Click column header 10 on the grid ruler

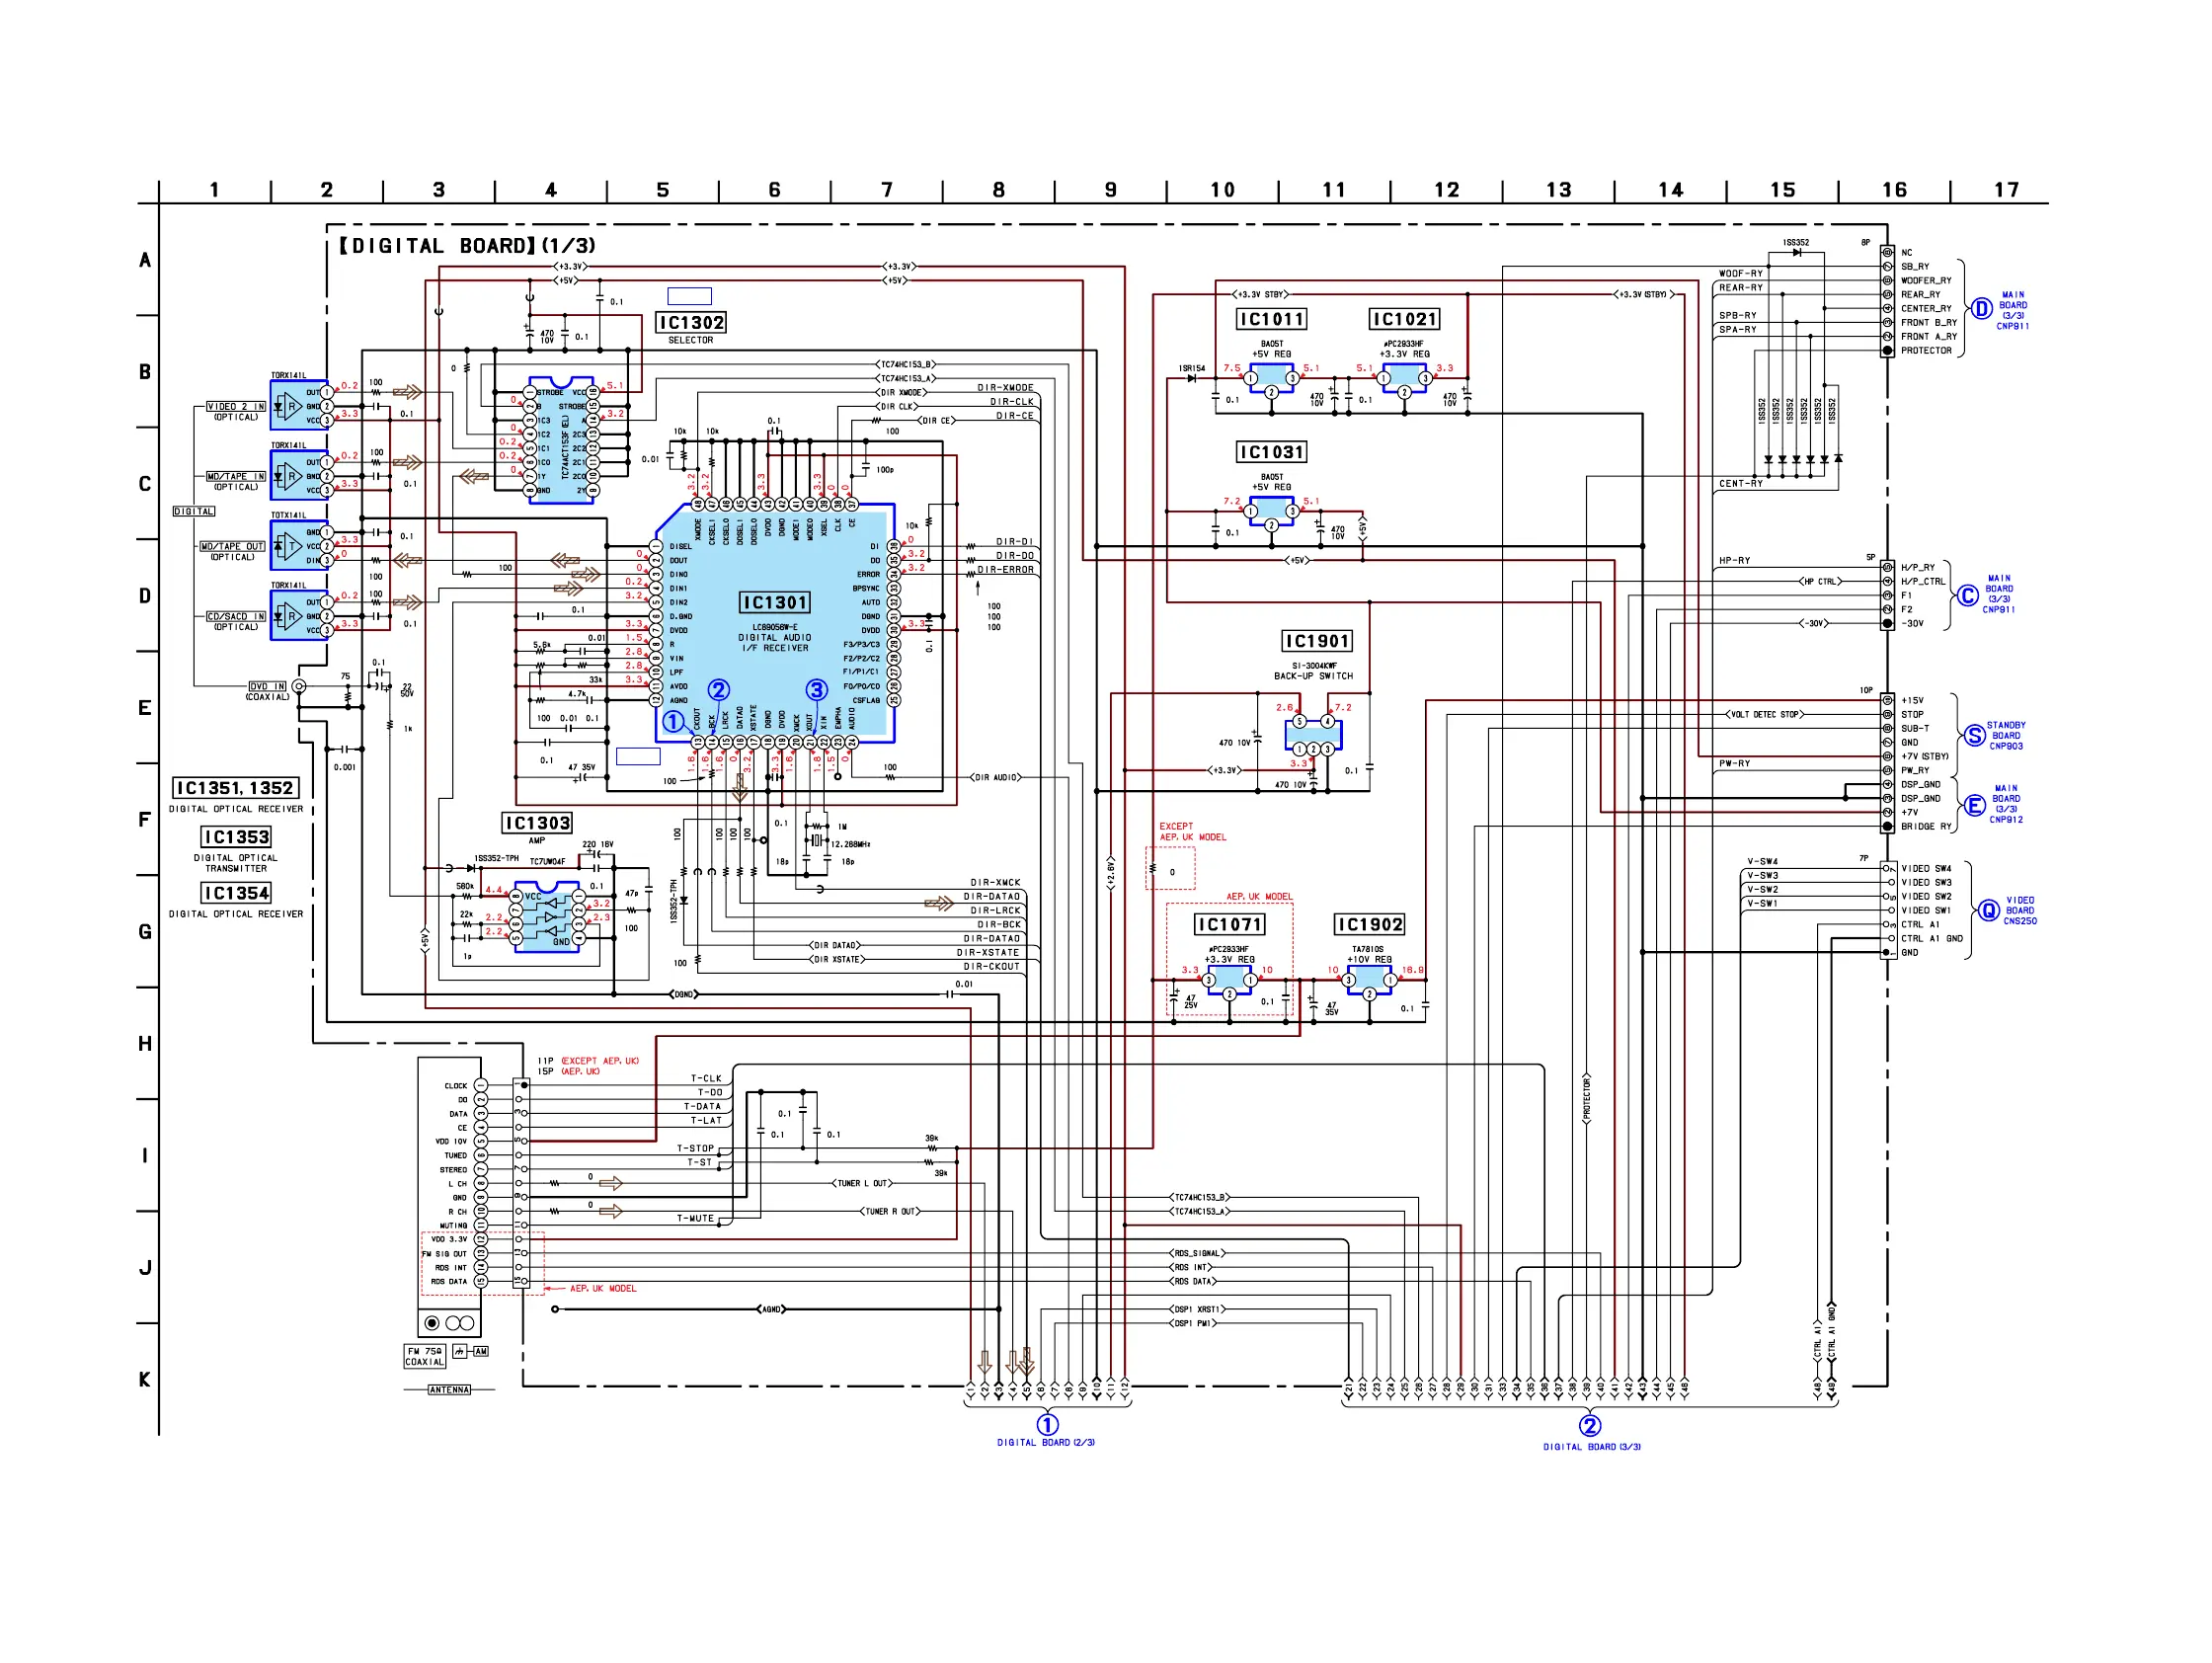(1222, 190)
